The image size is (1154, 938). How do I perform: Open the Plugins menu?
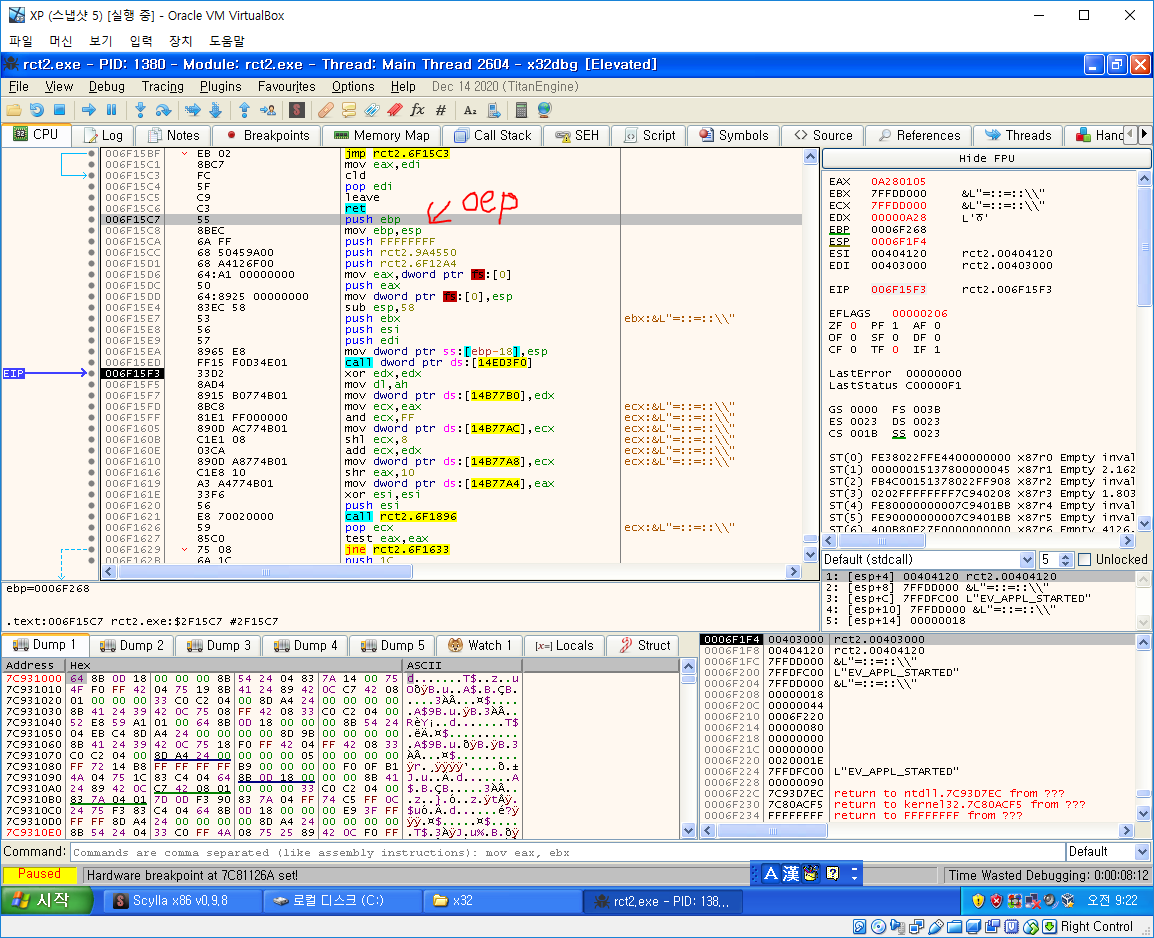pyautogui.click(x=220, y=87)
